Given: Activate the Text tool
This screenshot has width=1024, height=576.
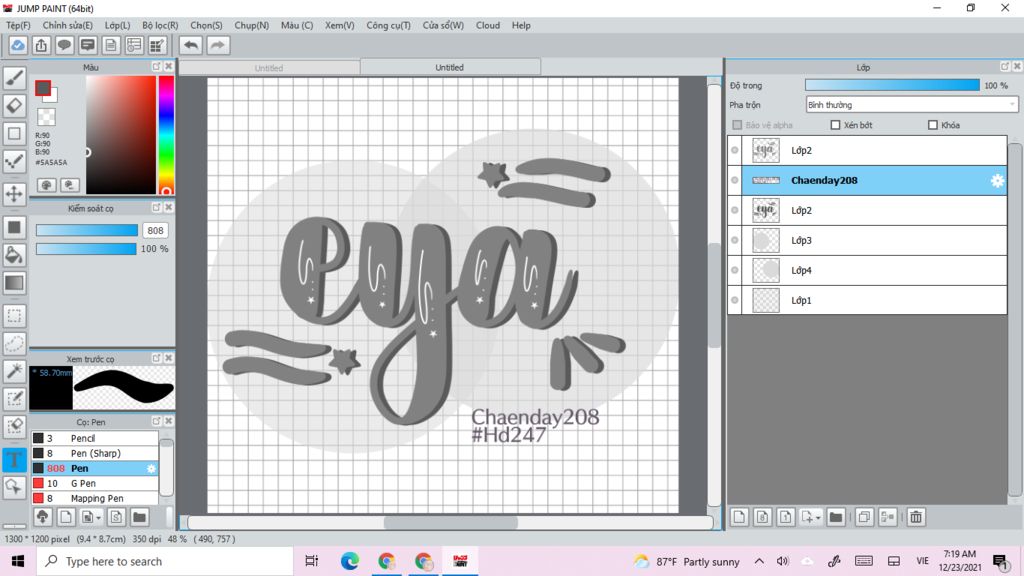Looking at the screenshot, I should click(14, 459).
